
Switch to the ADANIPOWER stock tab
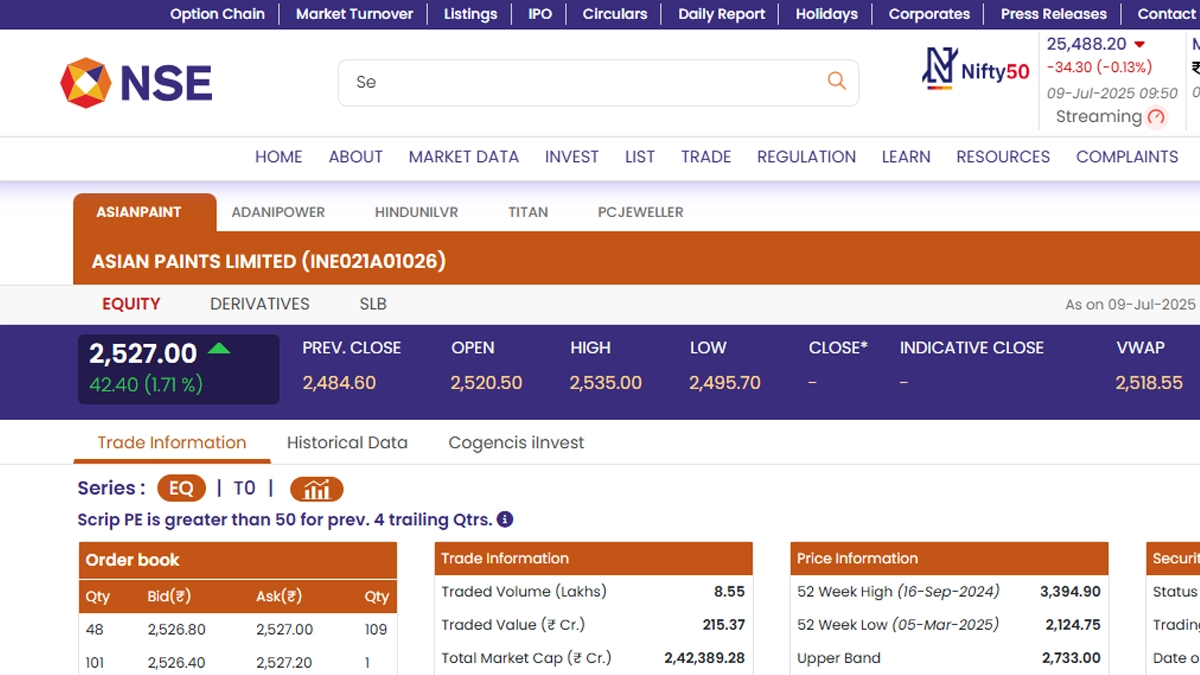[x=278, y=212]
